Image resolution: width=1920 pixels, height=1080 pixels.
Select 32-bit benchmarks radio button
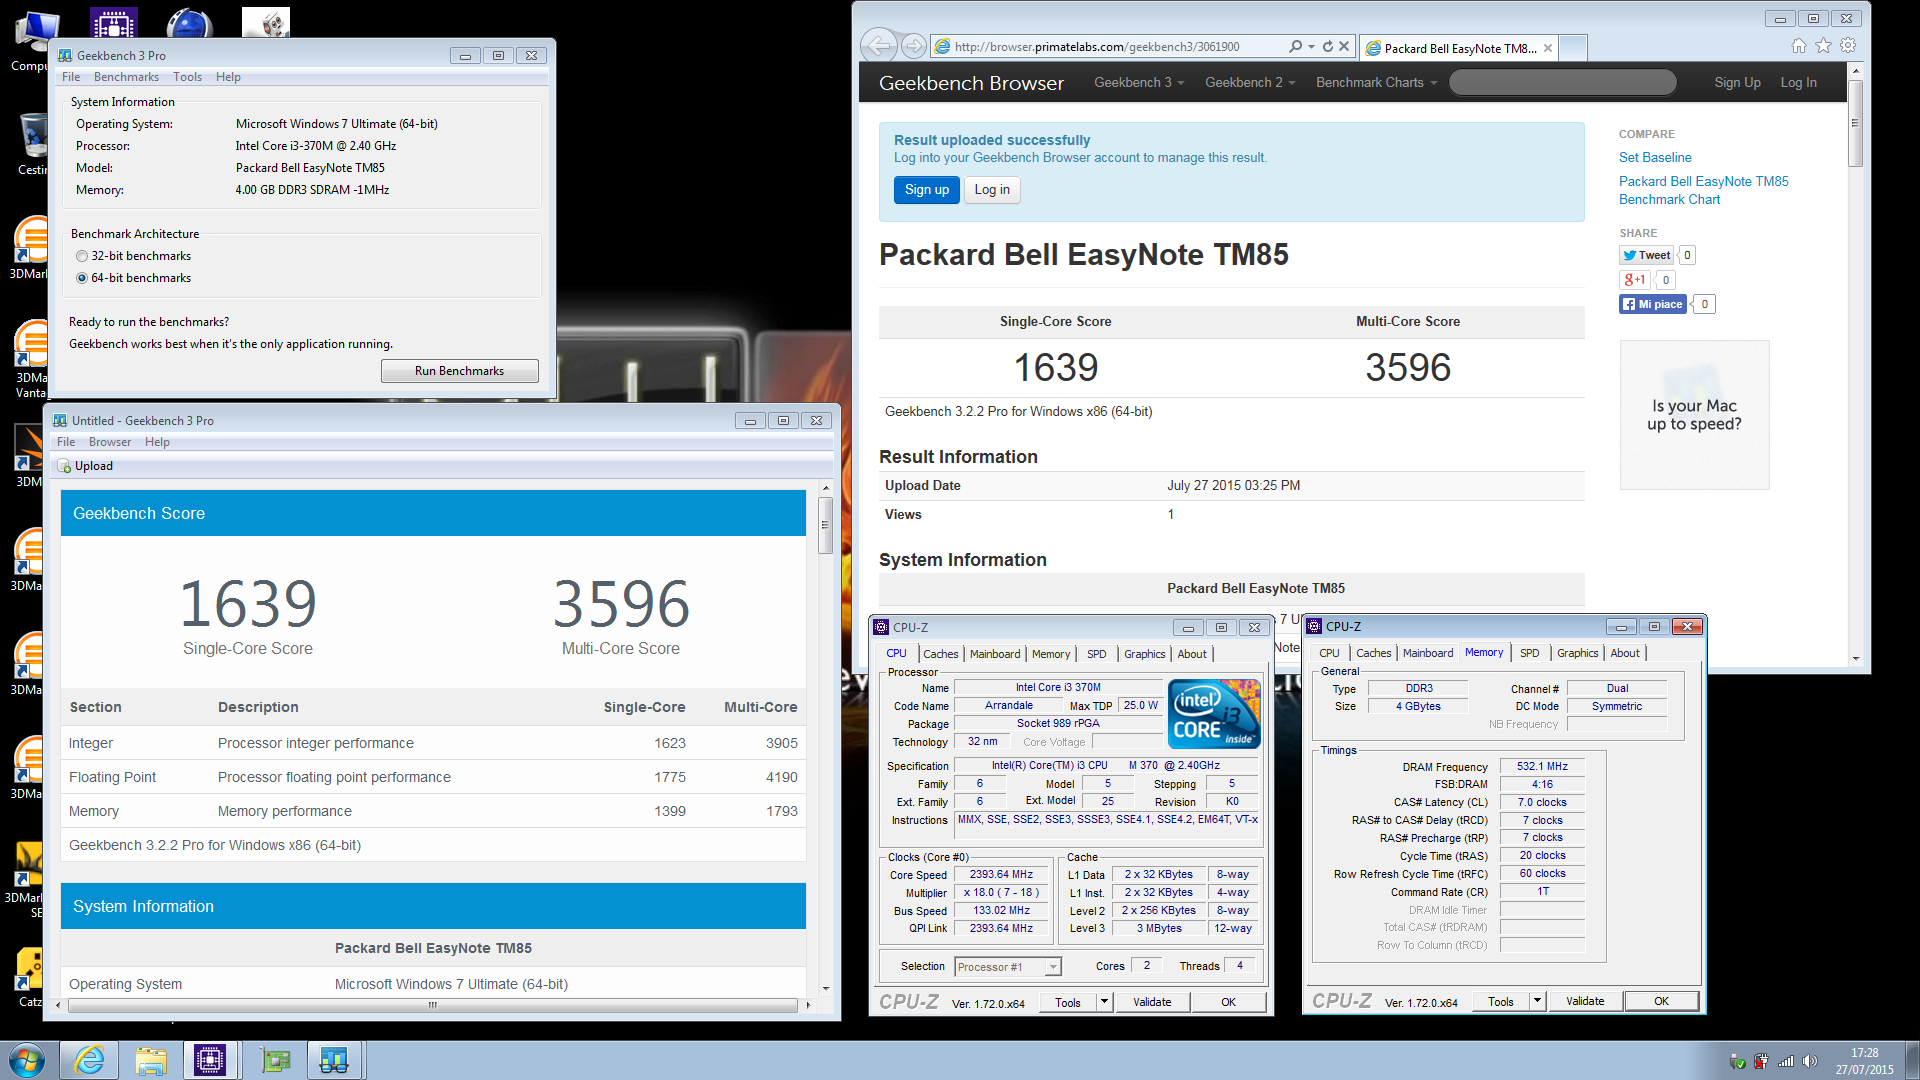82,256
